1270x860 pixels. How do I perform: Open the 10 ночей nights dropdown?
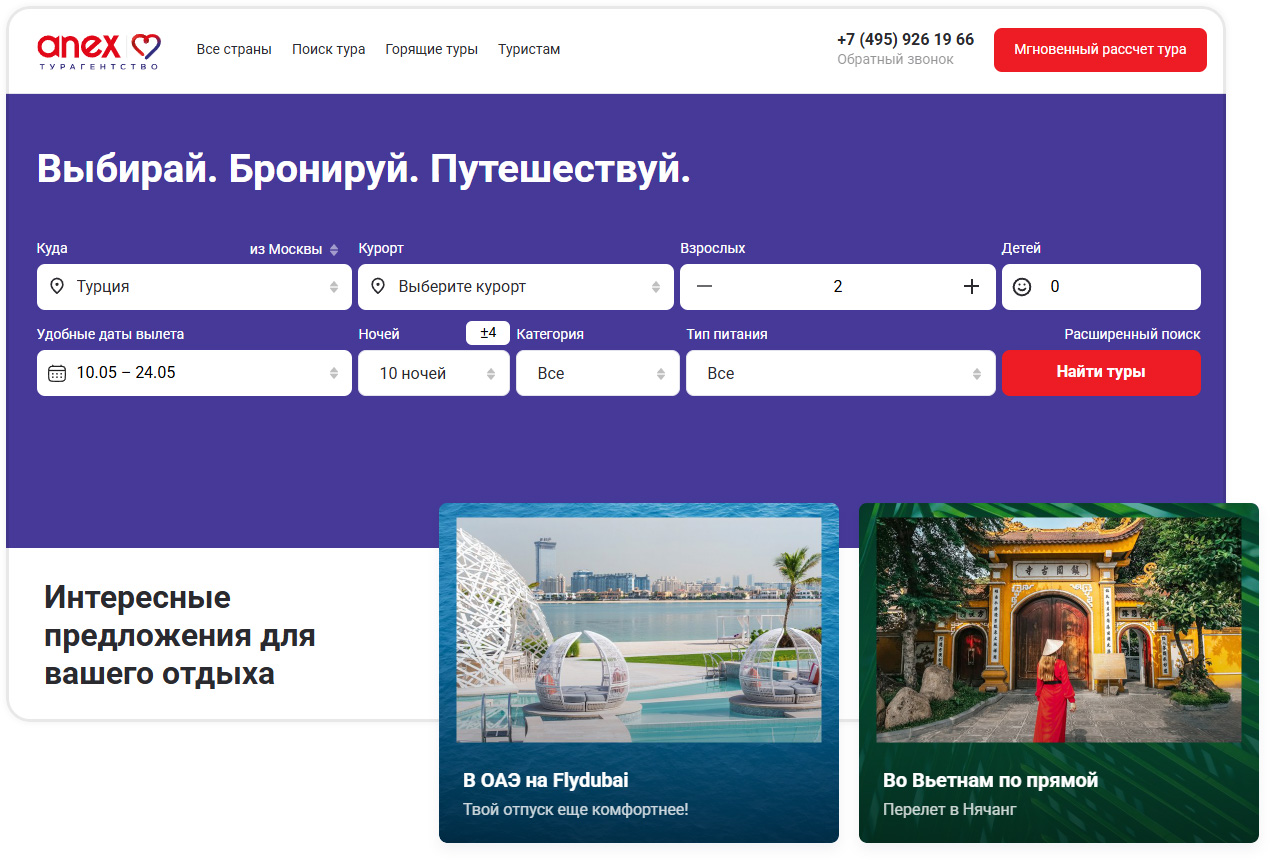coord(434,373)
